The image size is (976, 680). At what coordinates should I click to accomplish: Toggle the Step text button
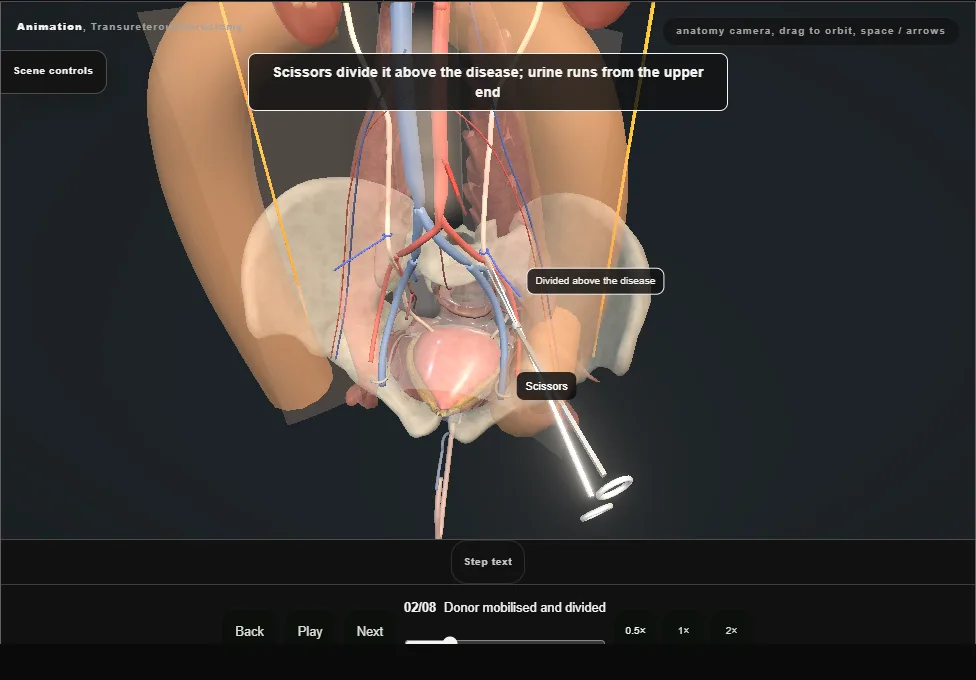[x=488, y=562]
